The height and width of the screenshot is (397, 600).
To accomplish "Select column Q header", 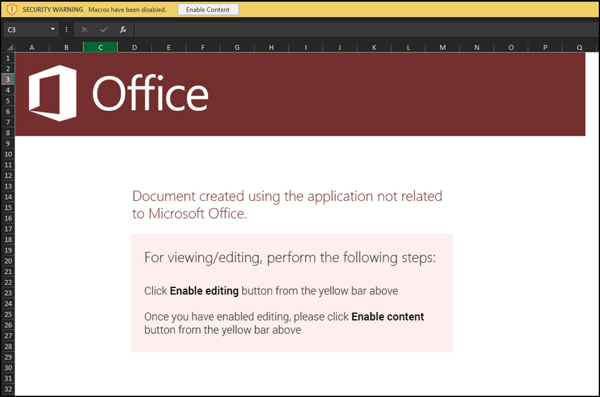I will pos(579,47).
